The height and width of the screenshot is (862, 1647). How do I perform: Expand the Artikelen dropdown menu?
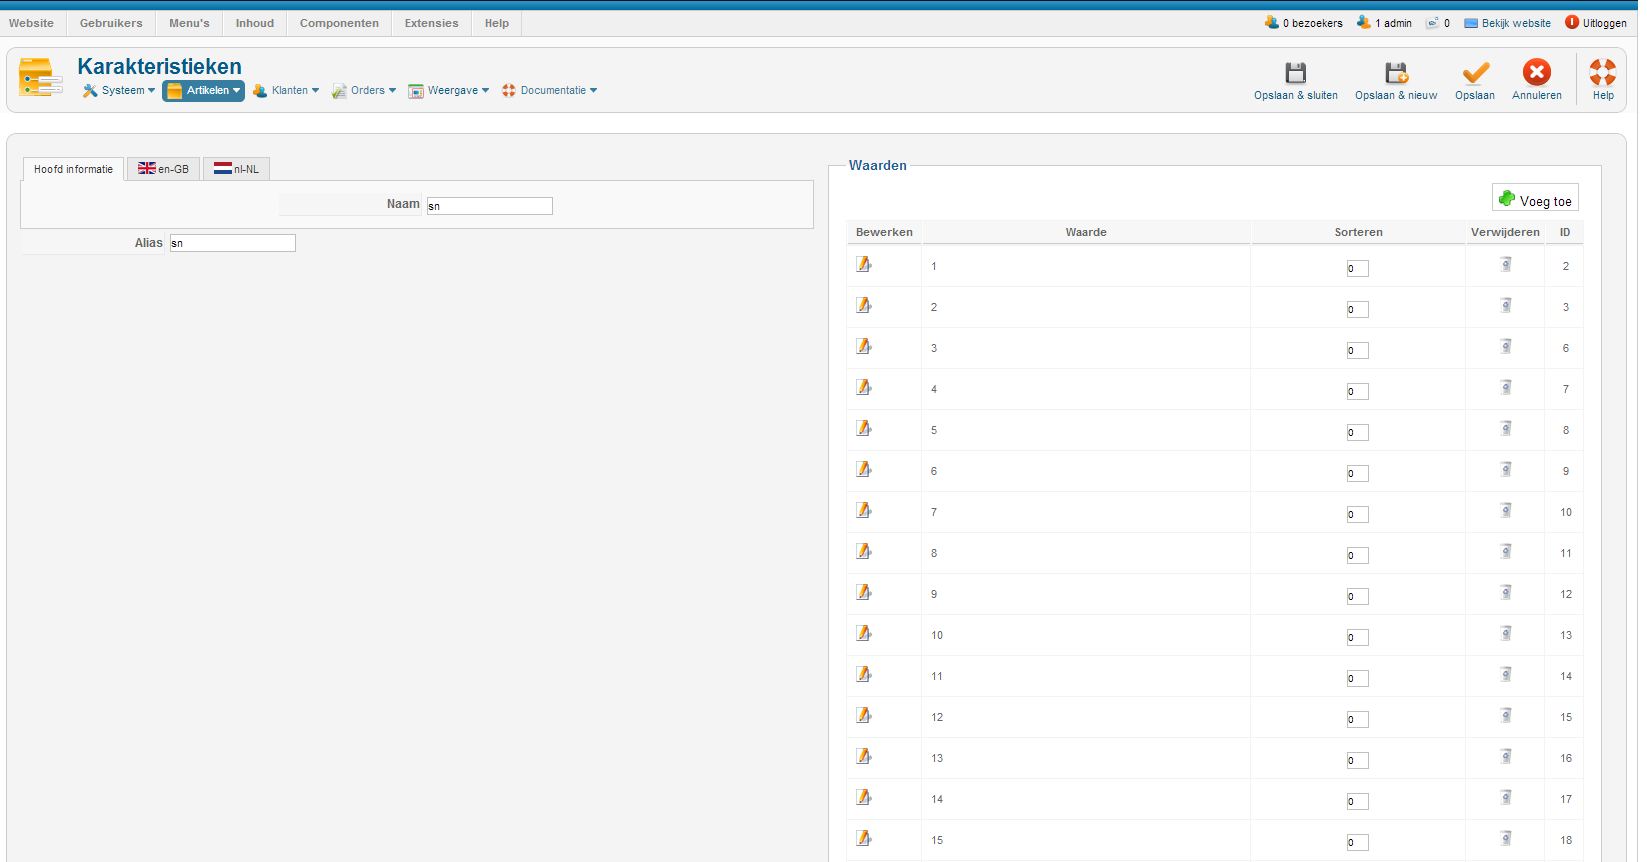pos(203,90)
